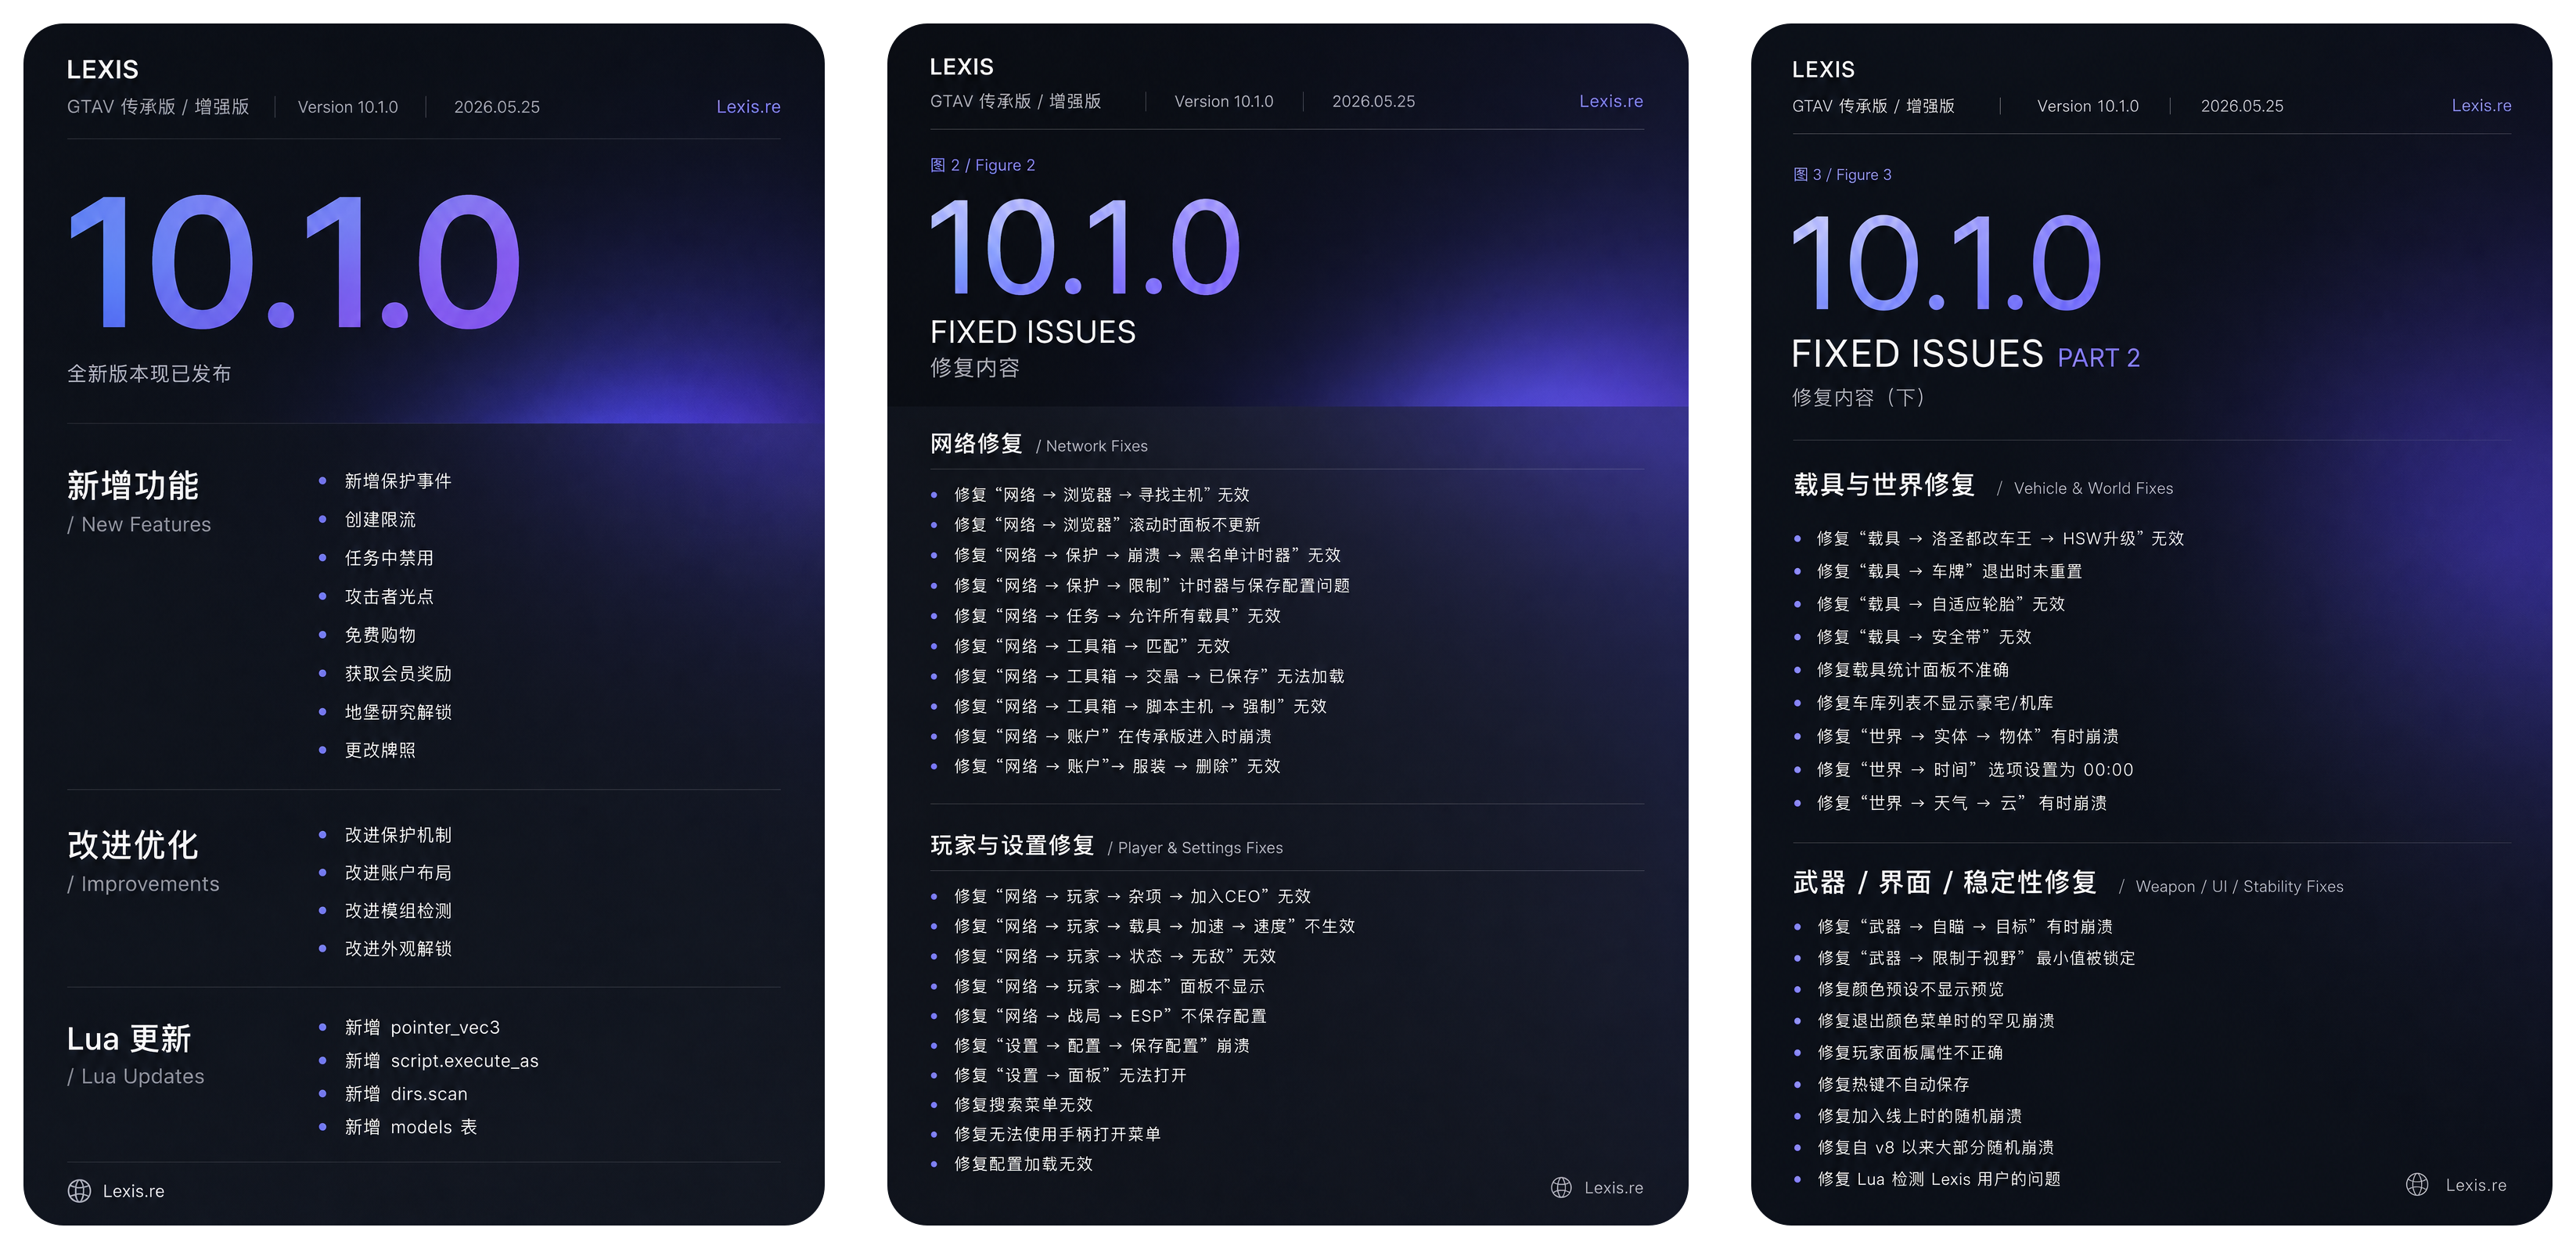Select the '创建限流' list item
This screenshot has width=2576, height=1249.
(380, 520)
